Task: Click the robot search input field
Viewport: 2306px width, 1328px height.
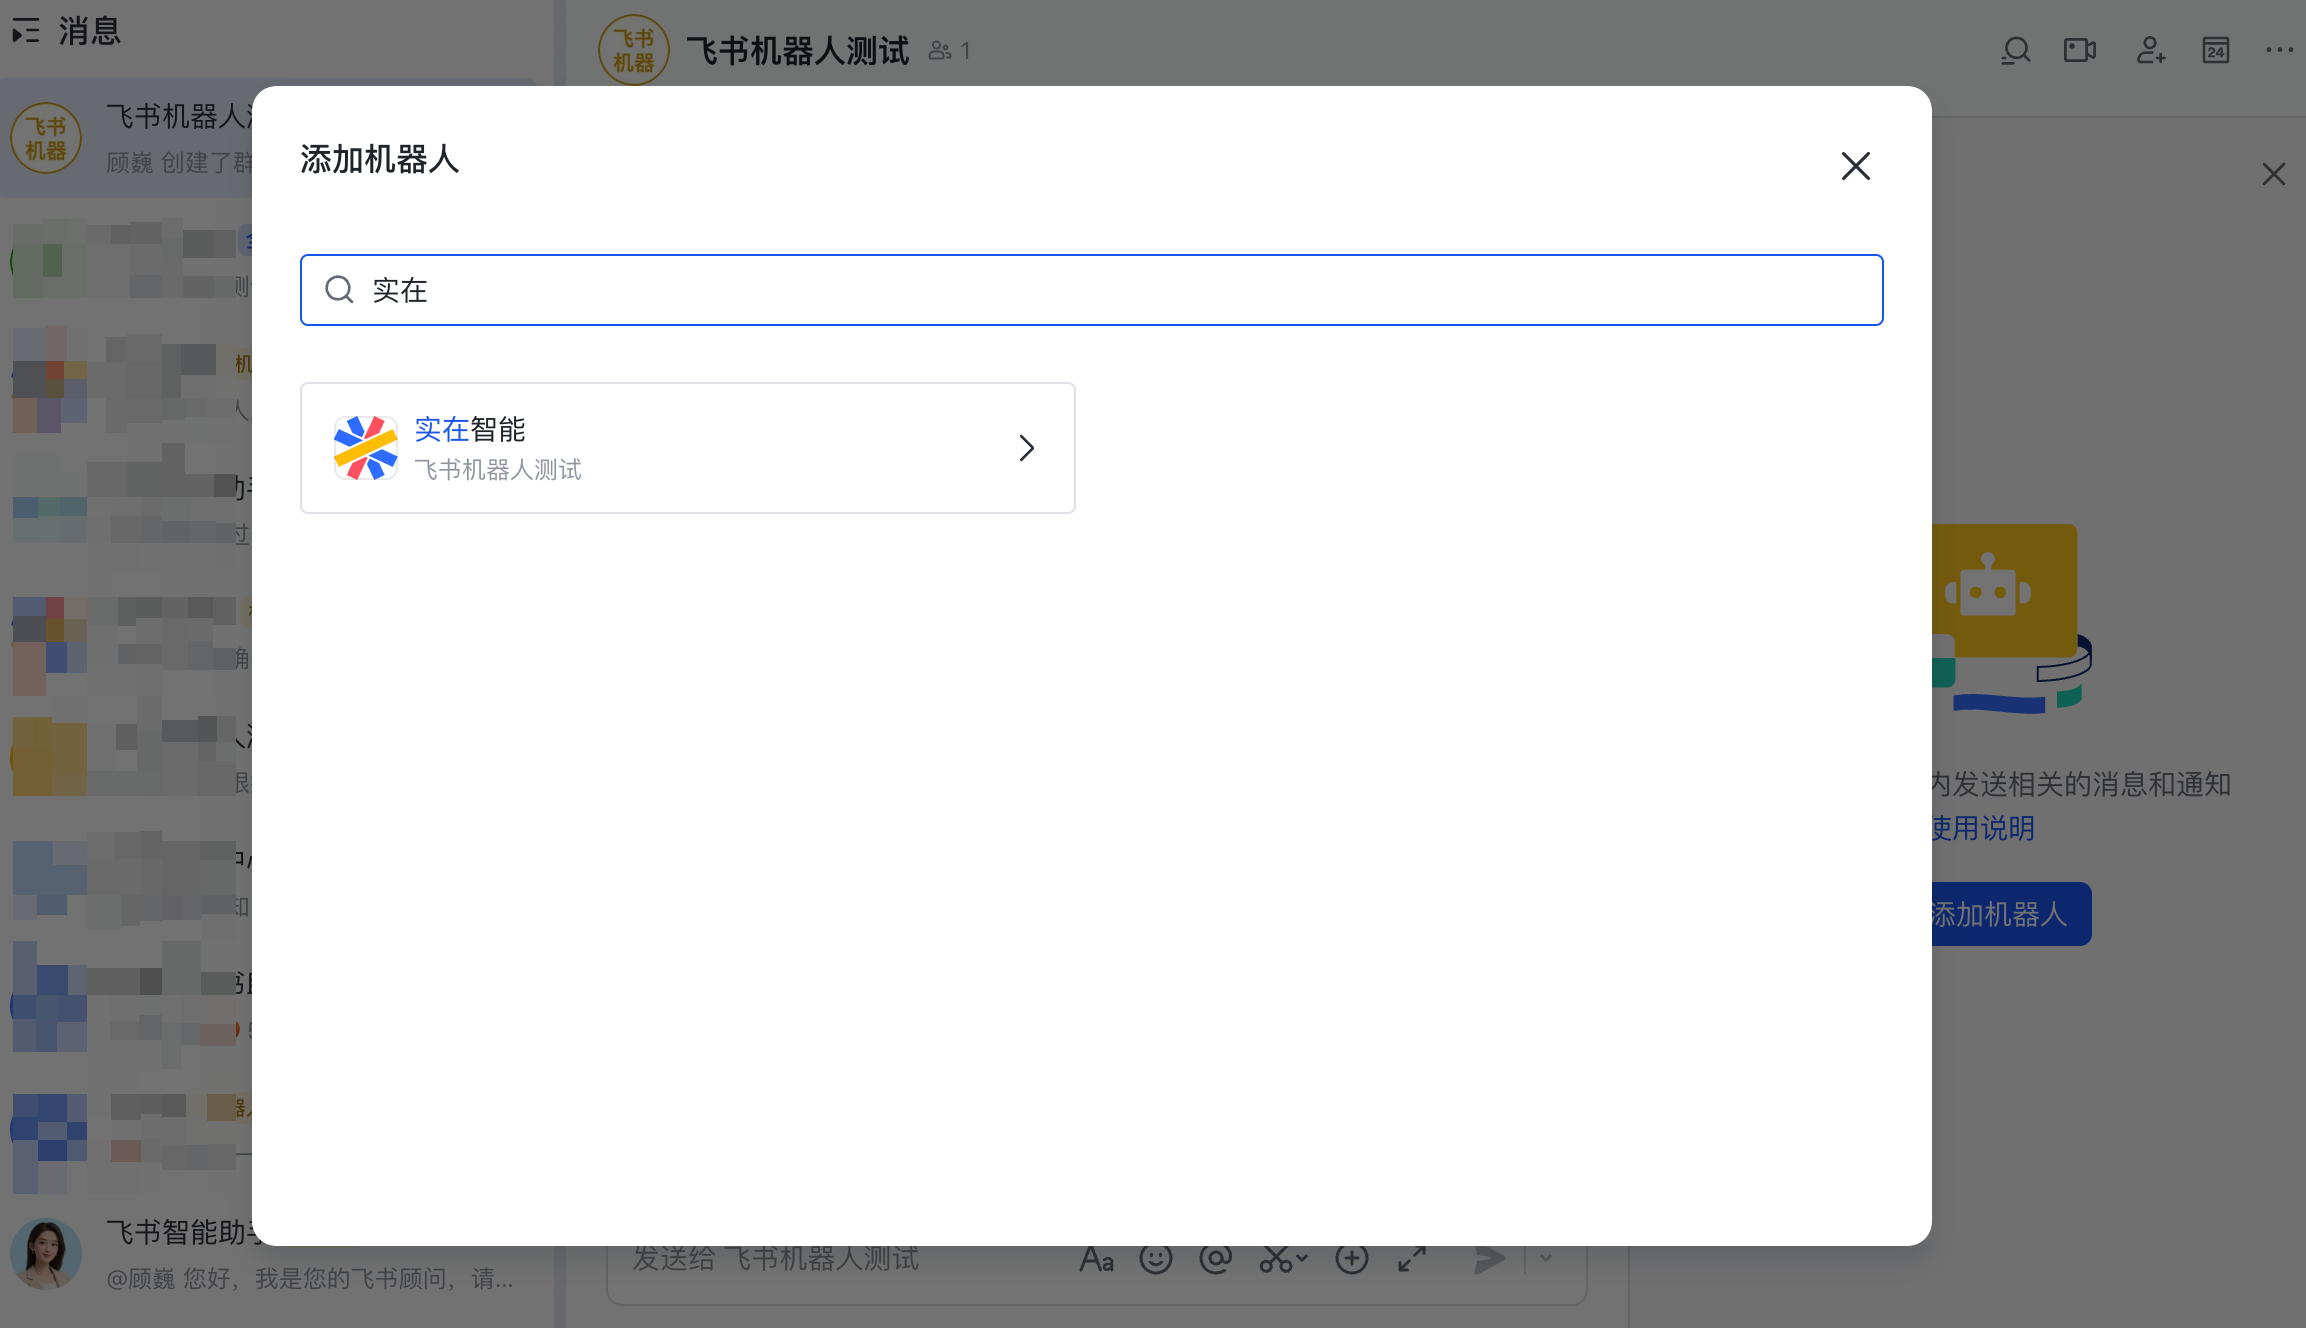Action: [x=1092, y=290]
